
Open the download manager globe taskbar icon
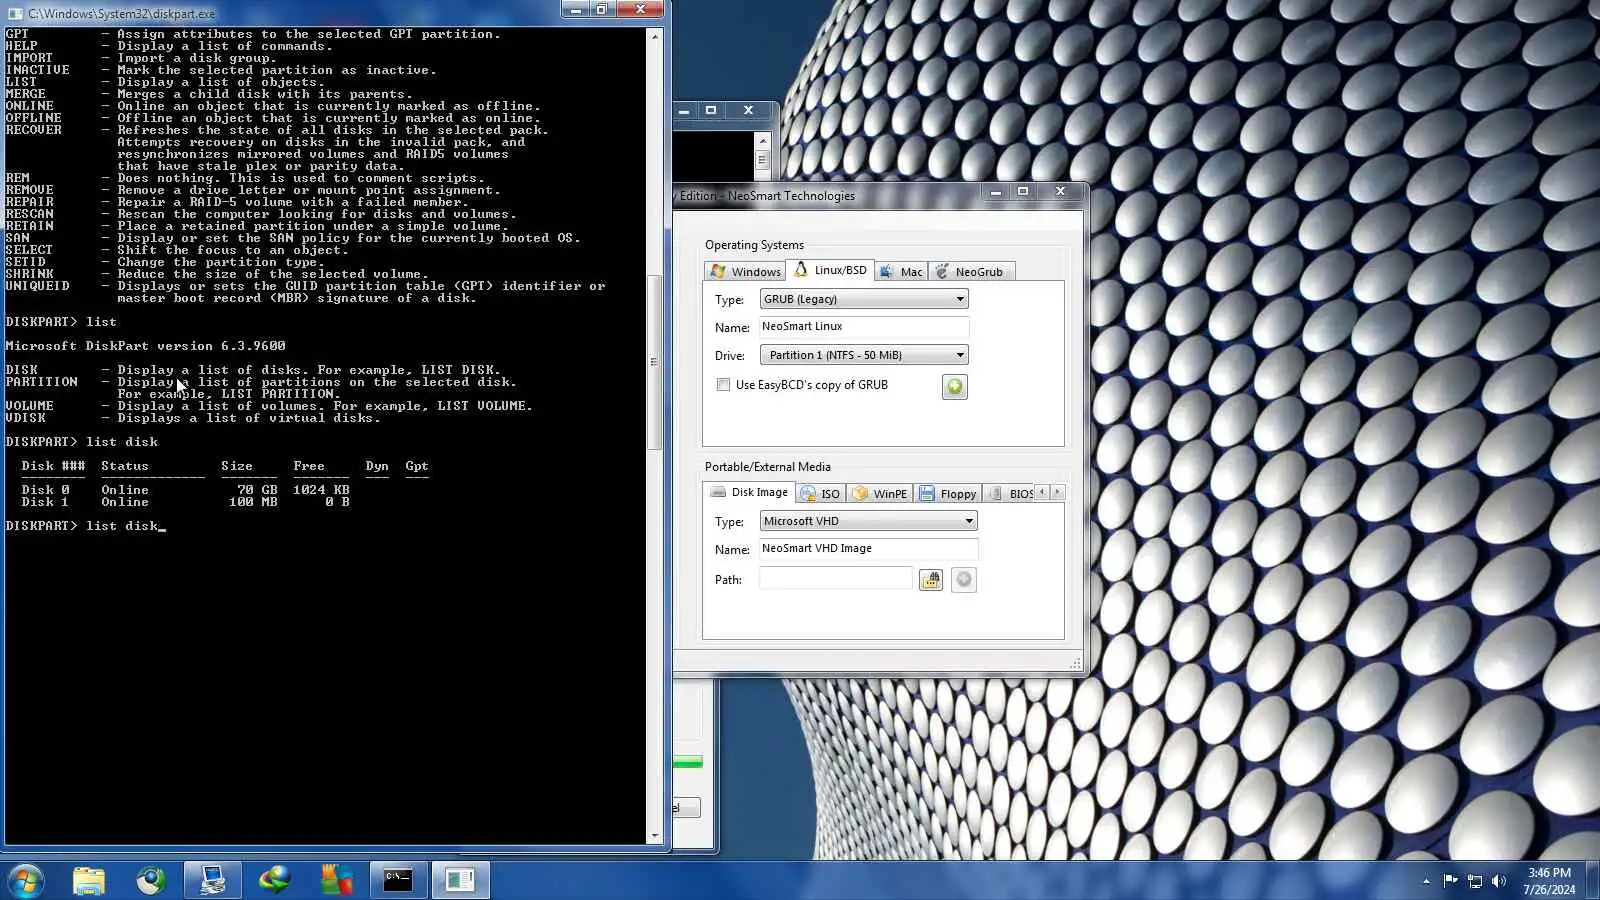tap(274, 880)
